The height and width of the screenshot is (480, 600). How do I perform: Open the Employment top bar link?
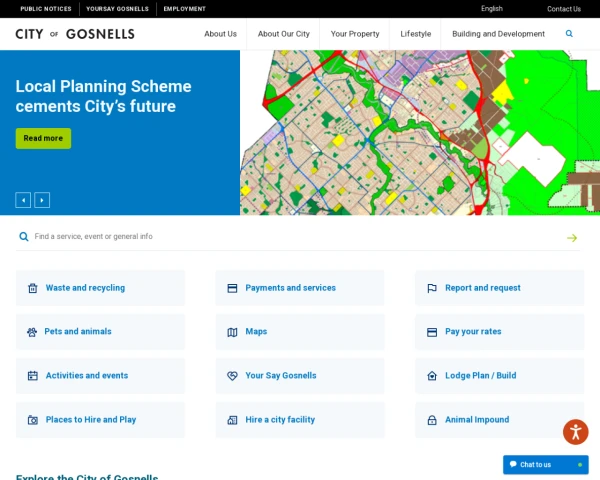click(184, 9)
